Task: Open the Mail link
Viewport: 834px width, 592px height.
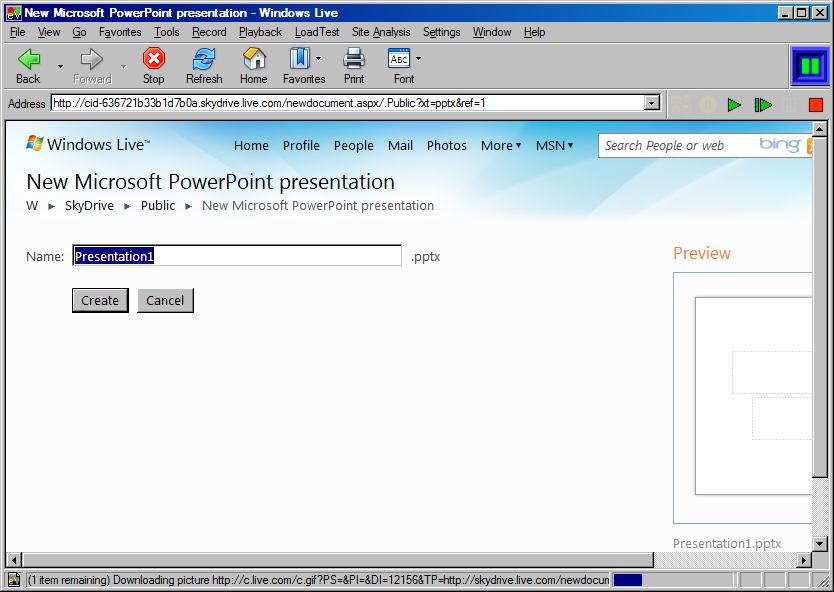Action: (401, 145)
